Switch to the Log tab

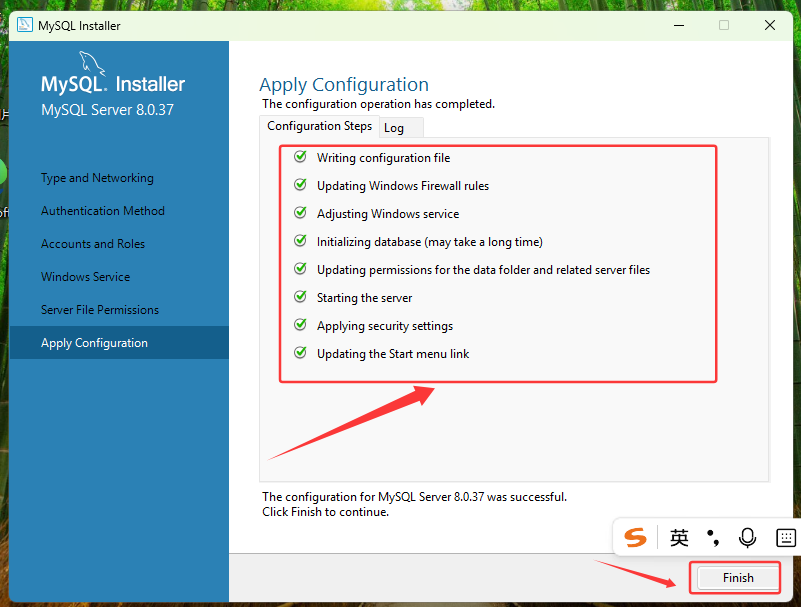[399, 127]
